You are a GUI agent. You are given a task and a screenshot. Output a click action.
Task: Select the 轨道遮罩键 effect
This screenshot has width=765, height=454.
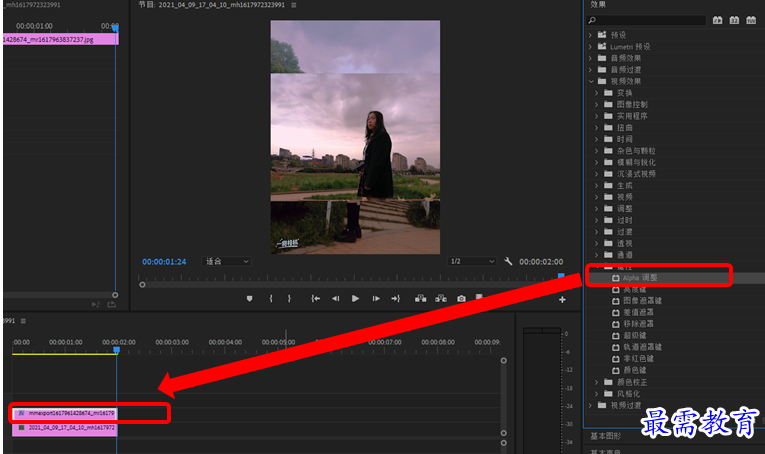click(643, 347)
